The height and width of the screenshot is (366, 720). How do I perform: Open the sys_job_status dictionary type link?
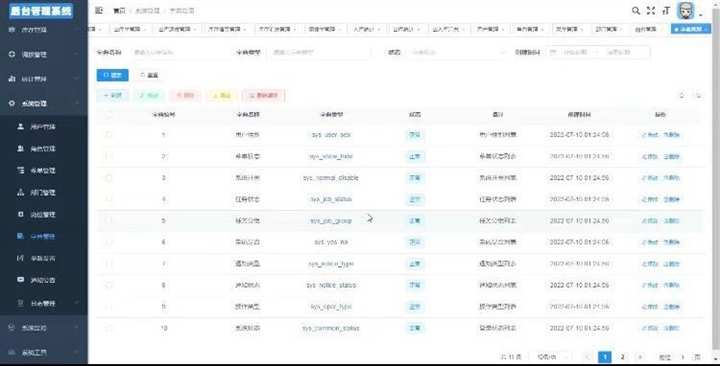point(331,199)
